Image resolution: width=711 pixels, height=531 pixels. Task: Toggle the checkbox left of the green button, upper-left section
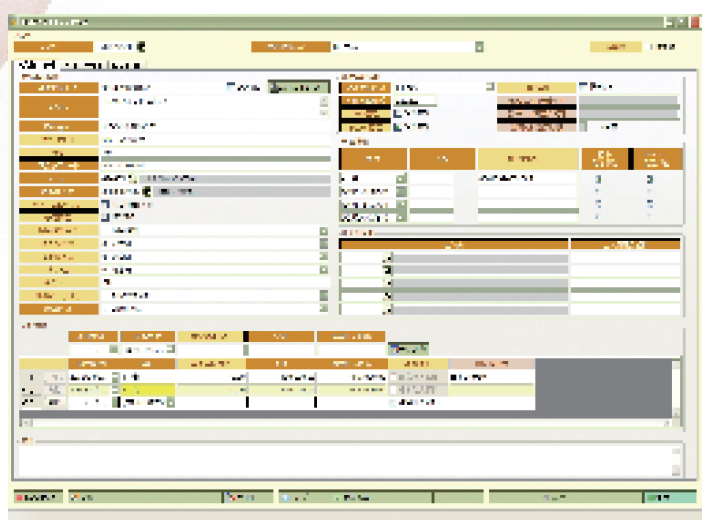(x=231, y=88)
